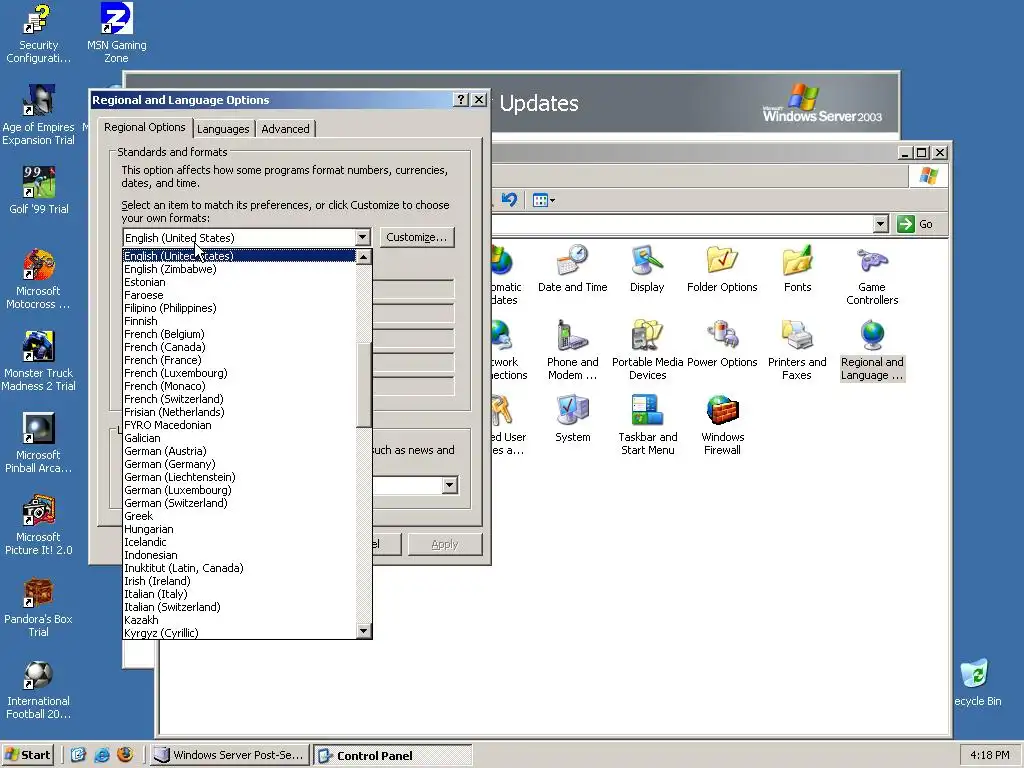Click the Control Panel taskbar button
Image resolution: width=1024 pixels, height=768 pixels.
[392, 755]
